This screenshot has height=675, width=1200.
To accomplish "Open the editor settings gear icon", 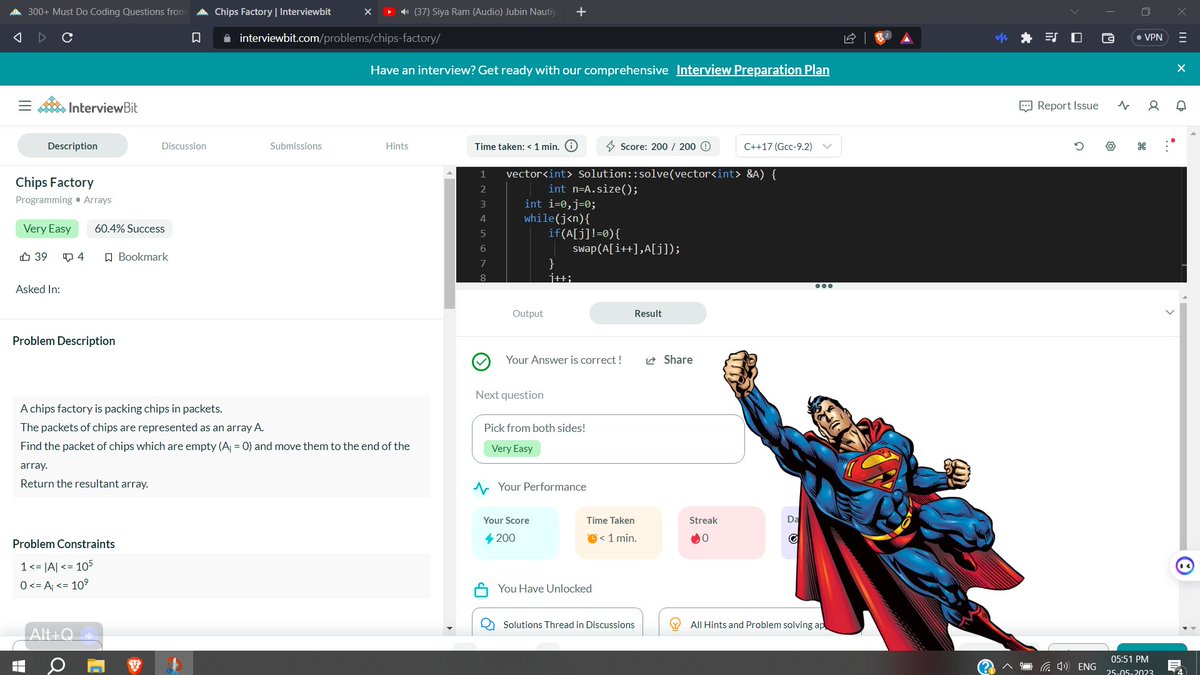I will point(1110,146).
